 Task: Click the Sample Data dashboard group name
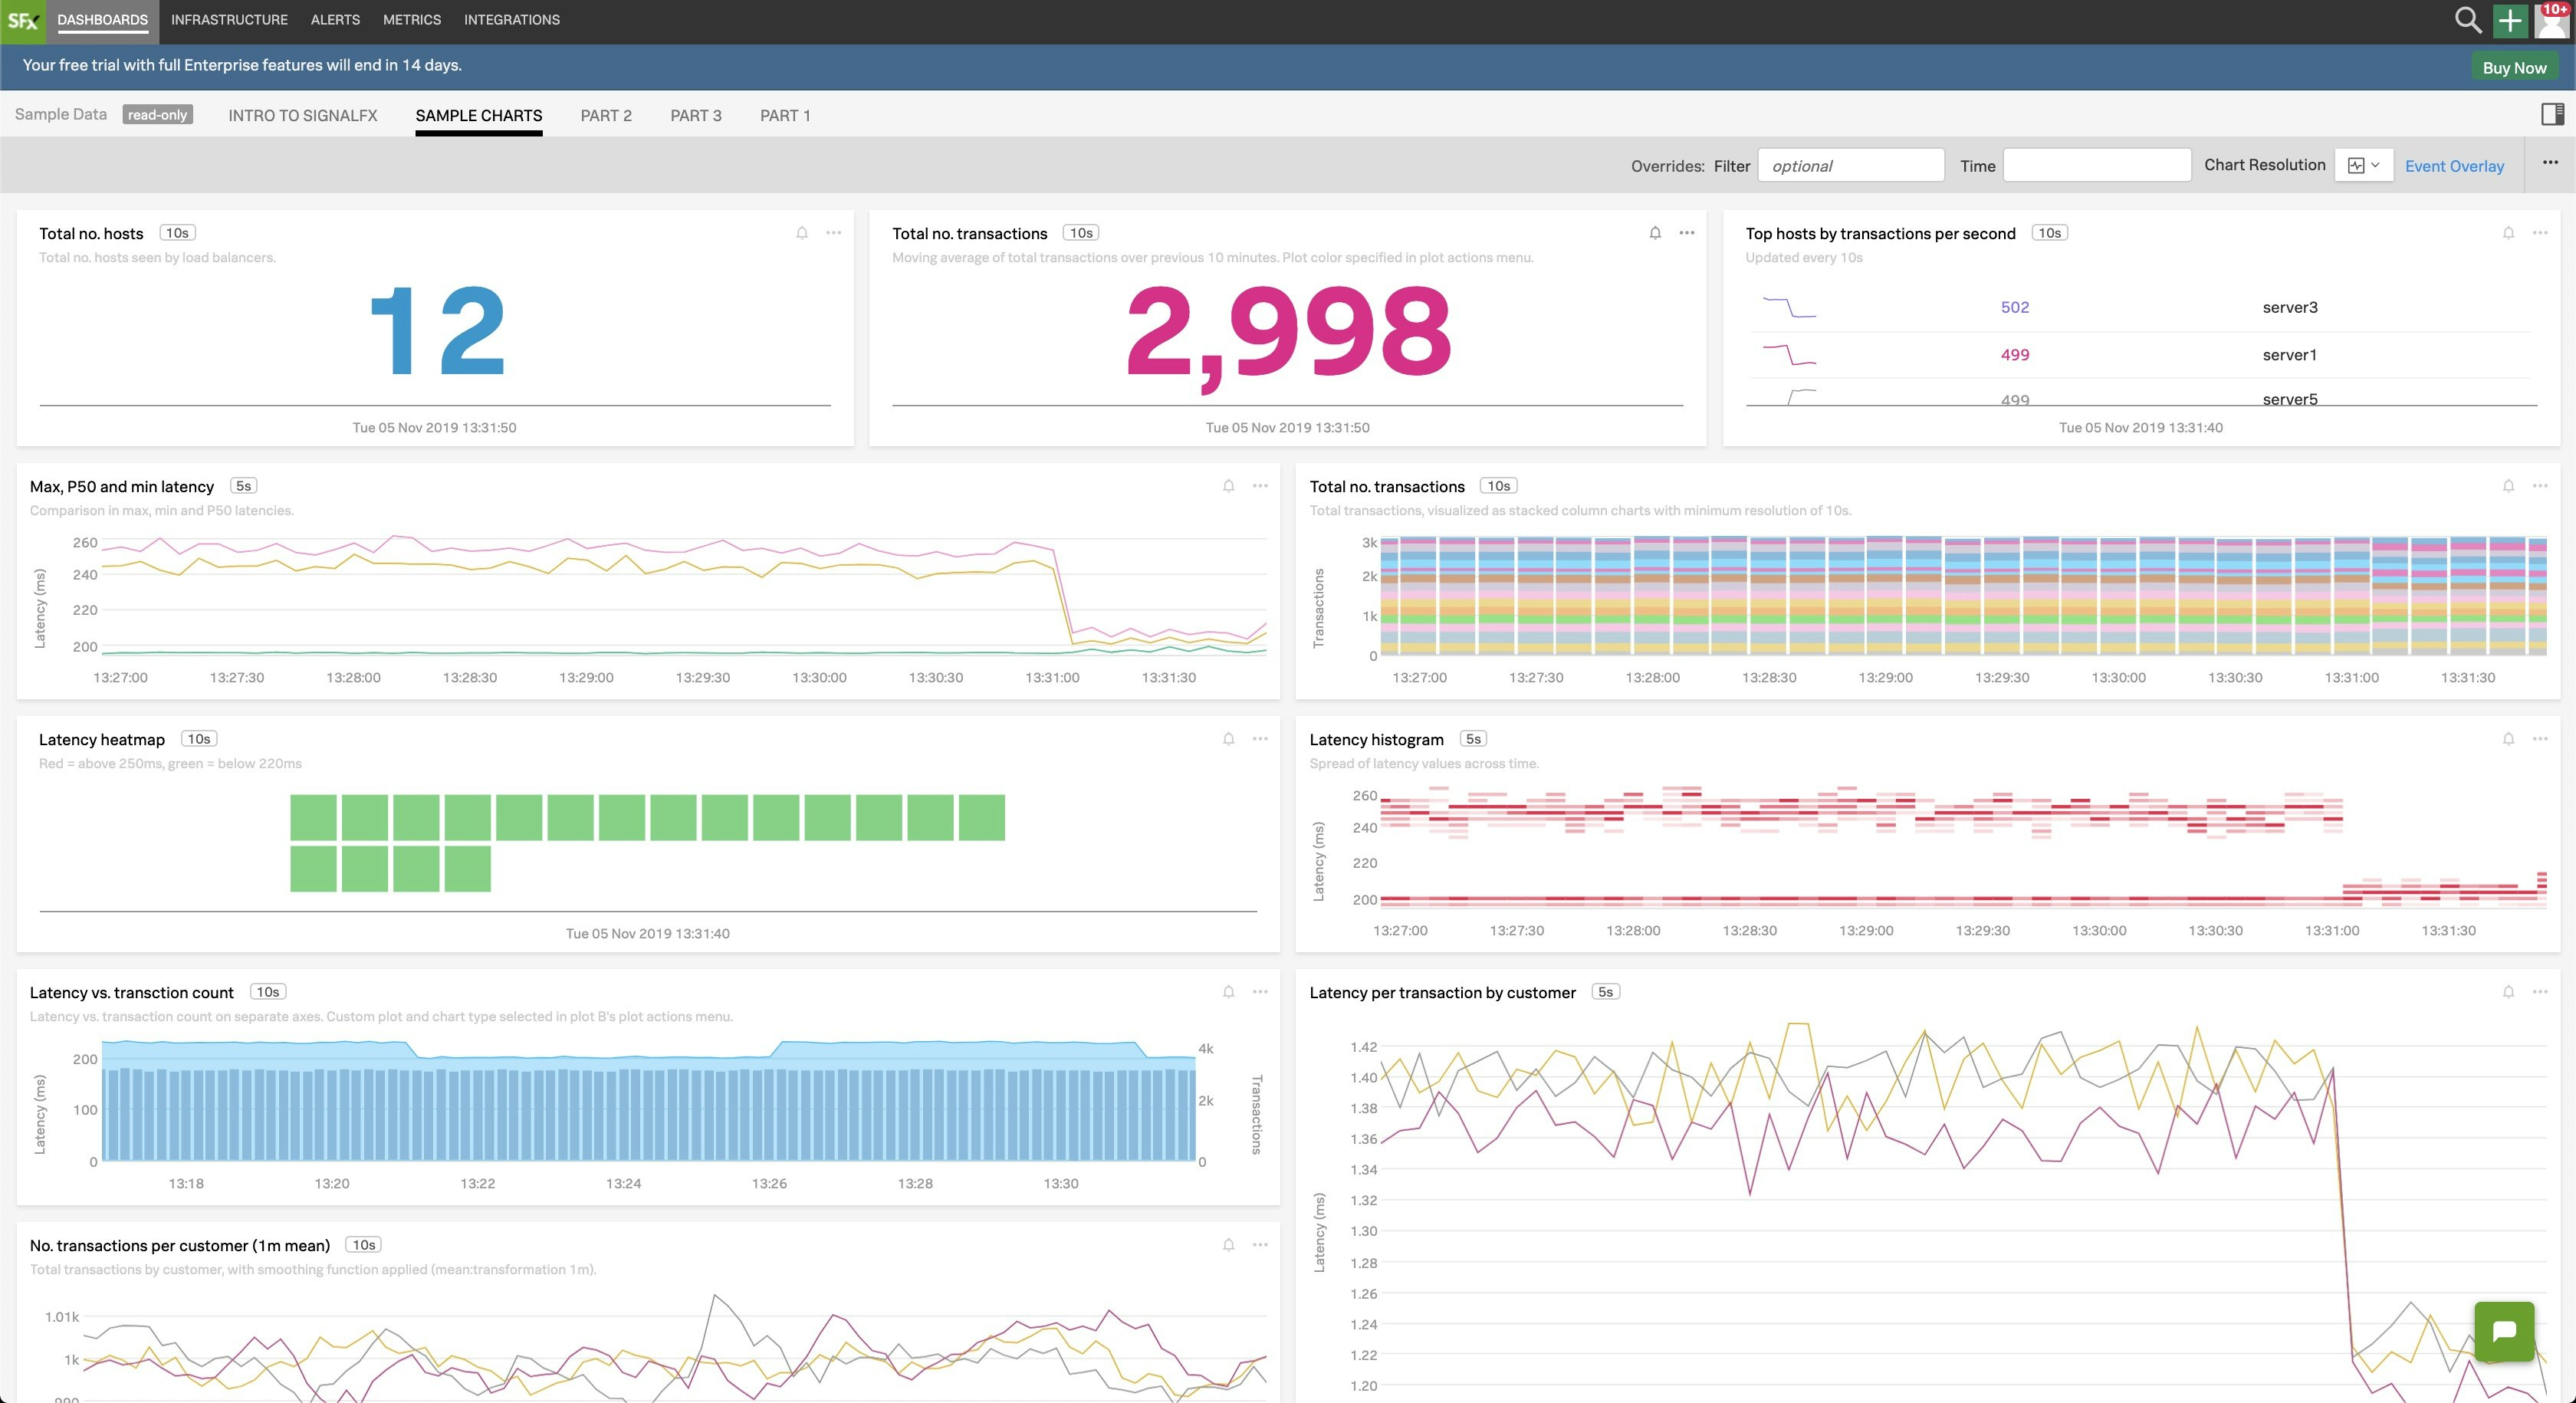(61, 114)
